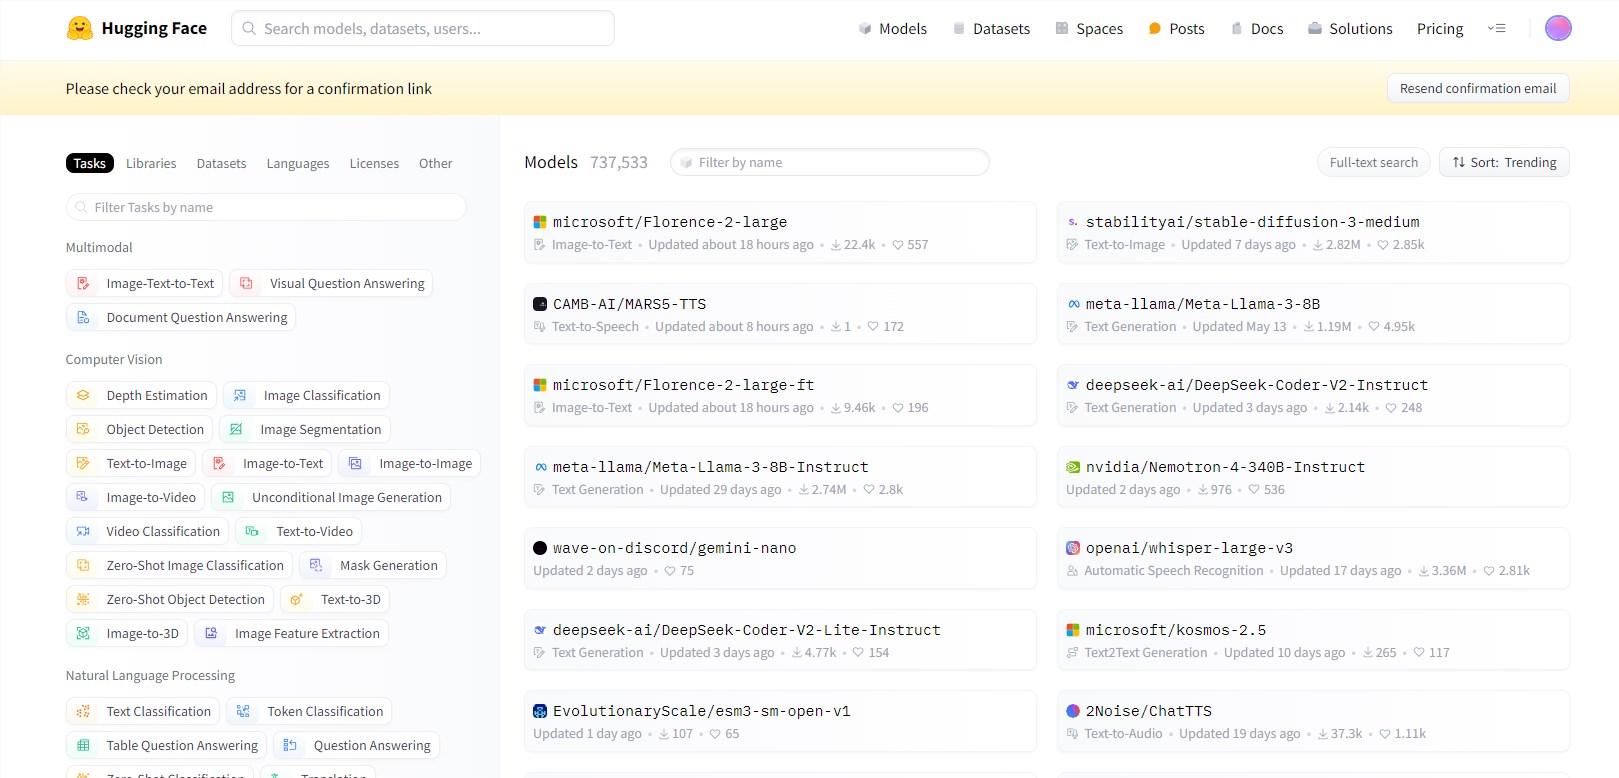Select the Image-to-3D task icon
Screen dimensions: 1619x778
(84, 634)
